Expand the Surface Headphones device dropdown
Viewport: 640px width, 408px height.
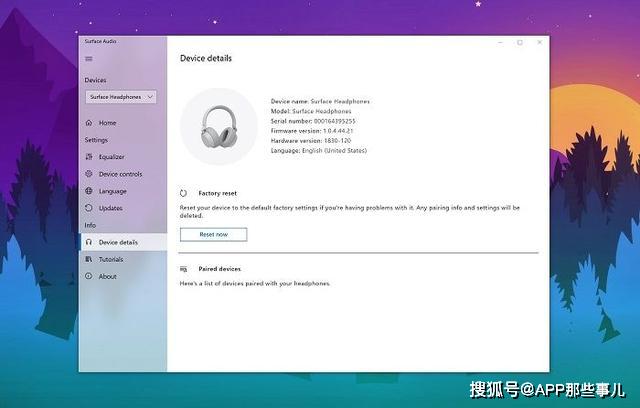121,97
